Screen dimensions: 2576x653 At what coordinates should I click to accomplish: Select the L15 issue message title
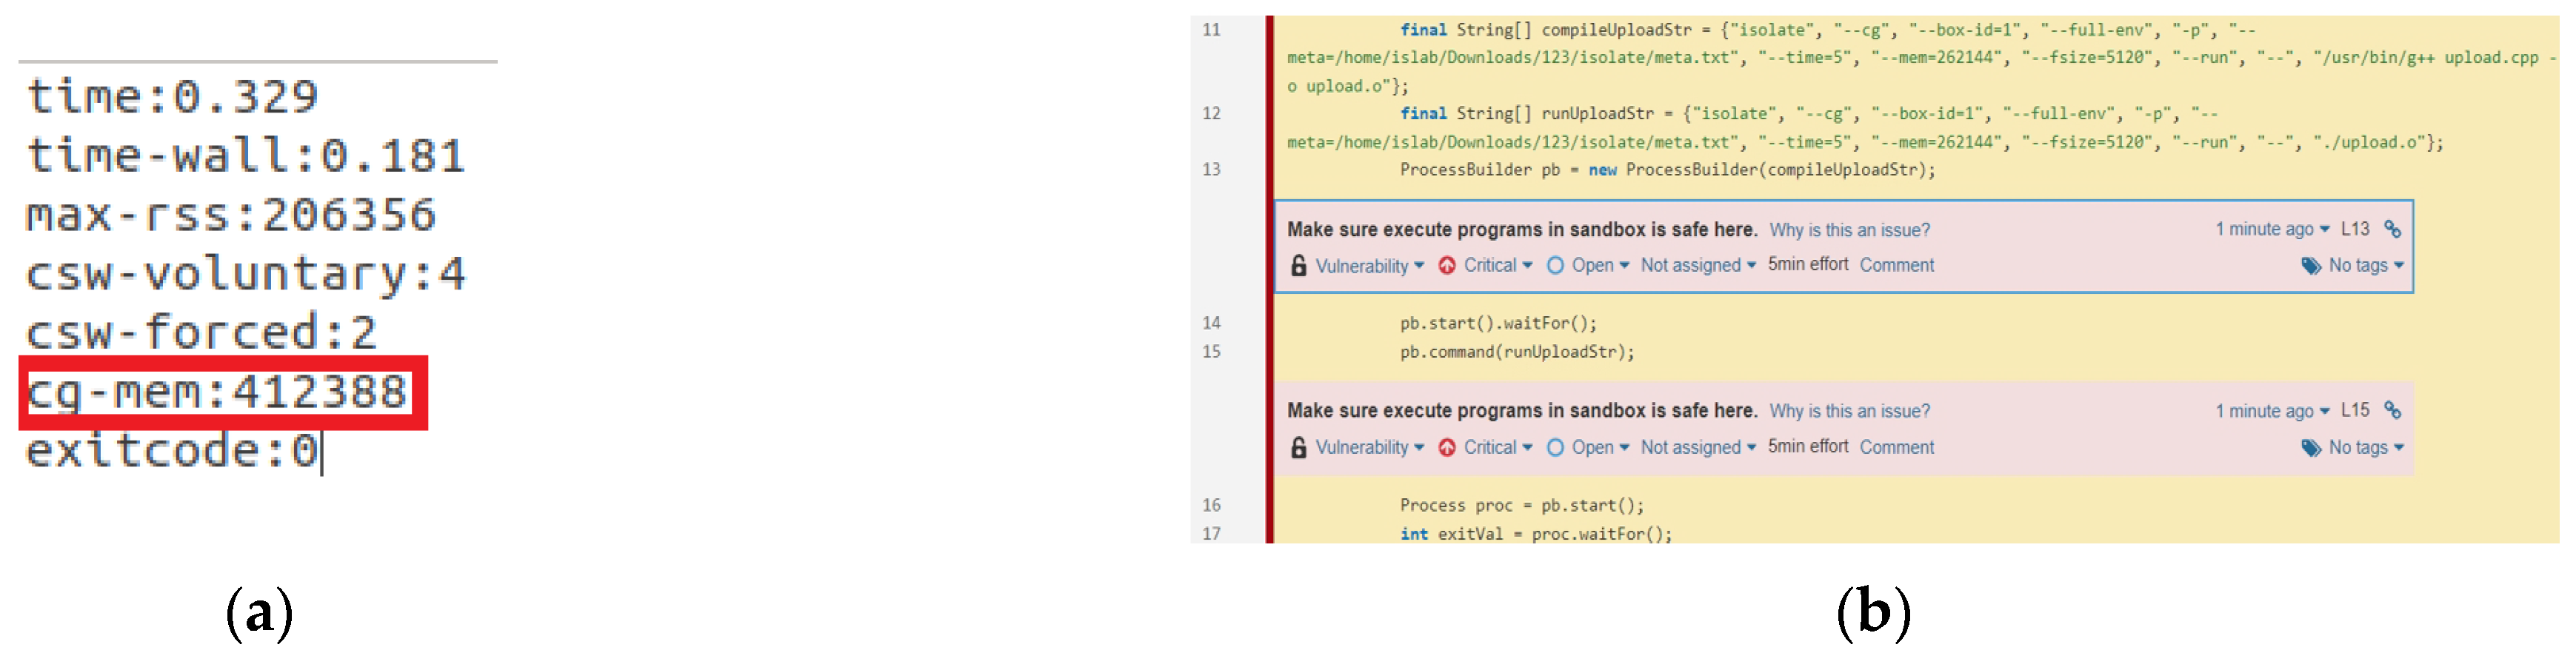(x=1520, y=410)
